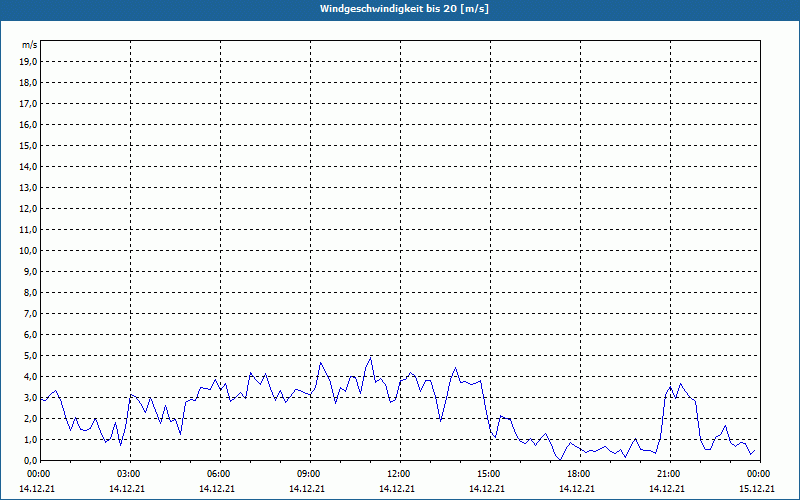The width and height of the screenshot is (800, 500).
Task: Click the 19,0 y-axis value
Action: pyautogui.click(x=28, y=62)
